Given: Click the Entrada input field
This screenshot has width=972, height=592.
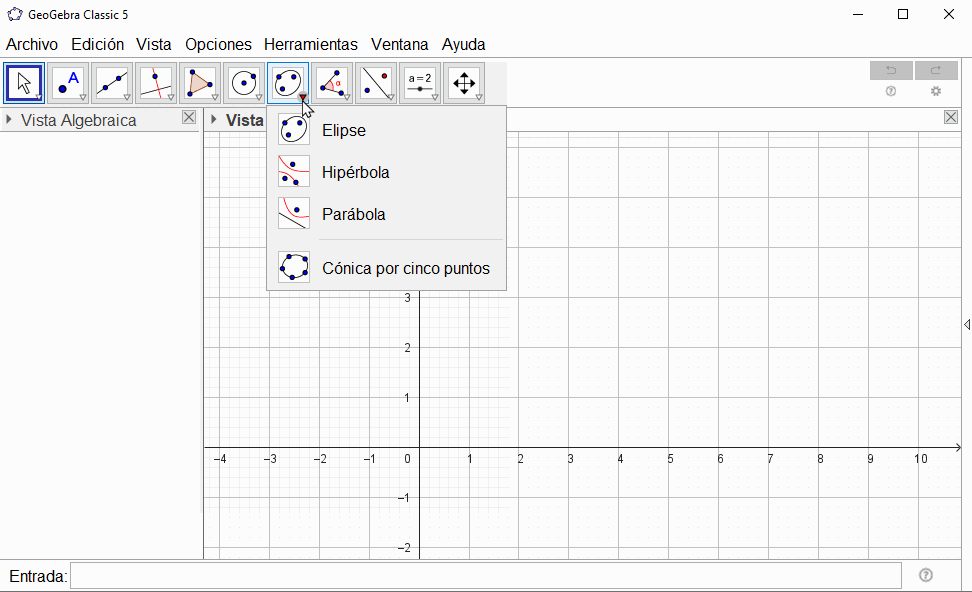Looking at the screenshot, I should (x=485, y=576).
